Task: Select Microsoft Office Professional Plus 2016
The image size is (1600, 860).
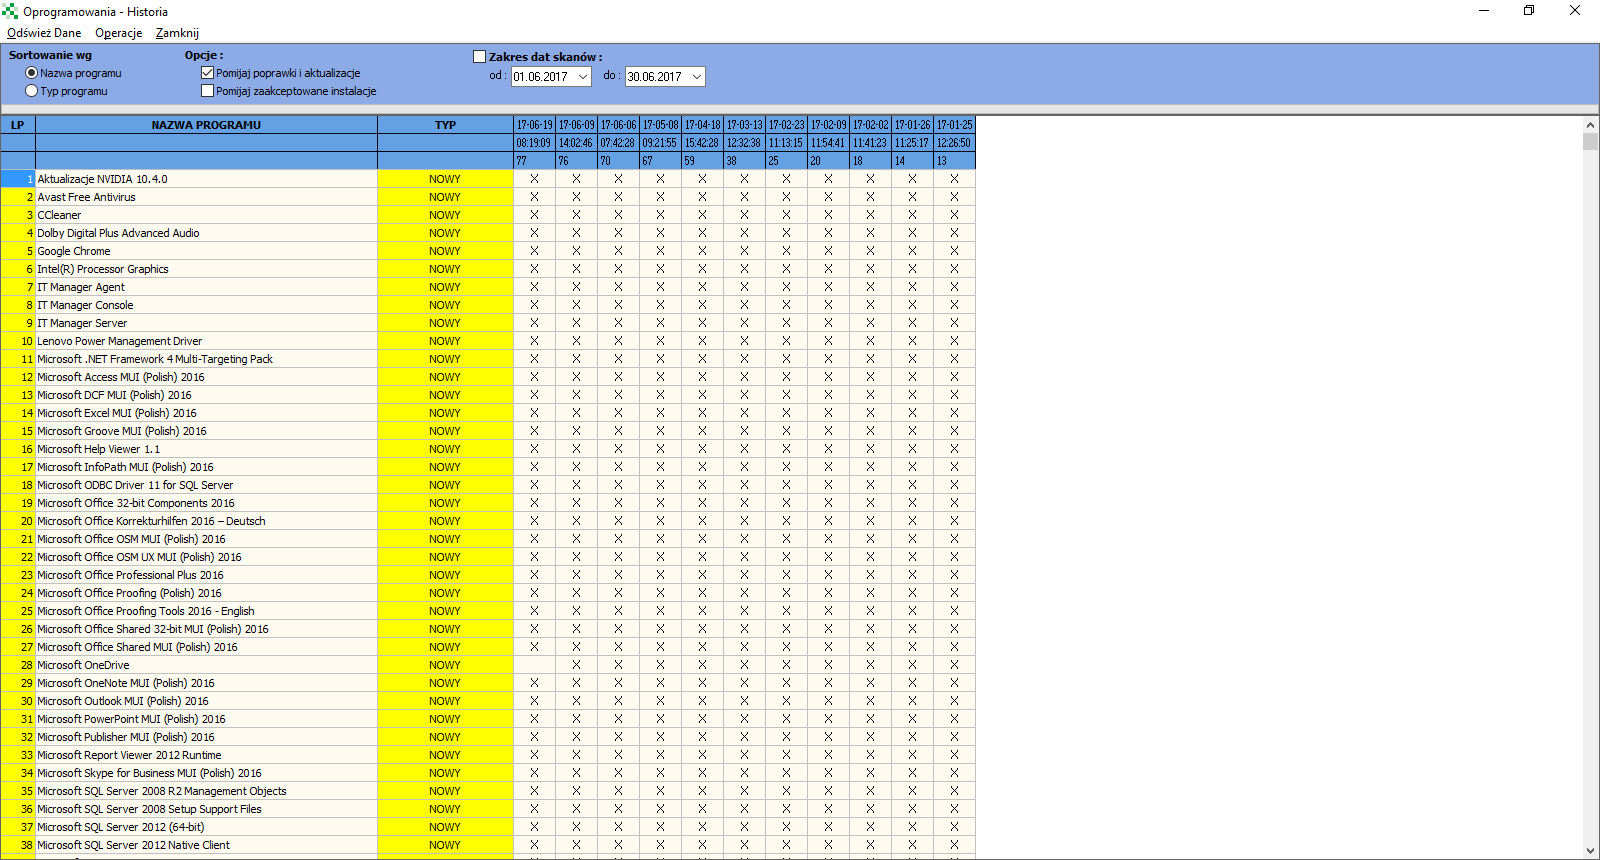Action: [x=206, y=575]
